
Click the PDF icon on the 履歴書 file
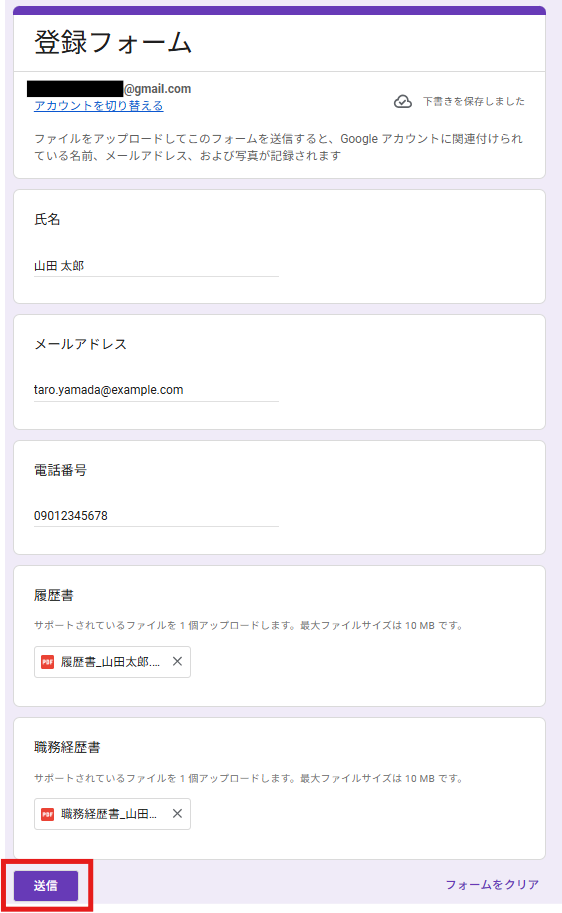[x=47, y=661]
